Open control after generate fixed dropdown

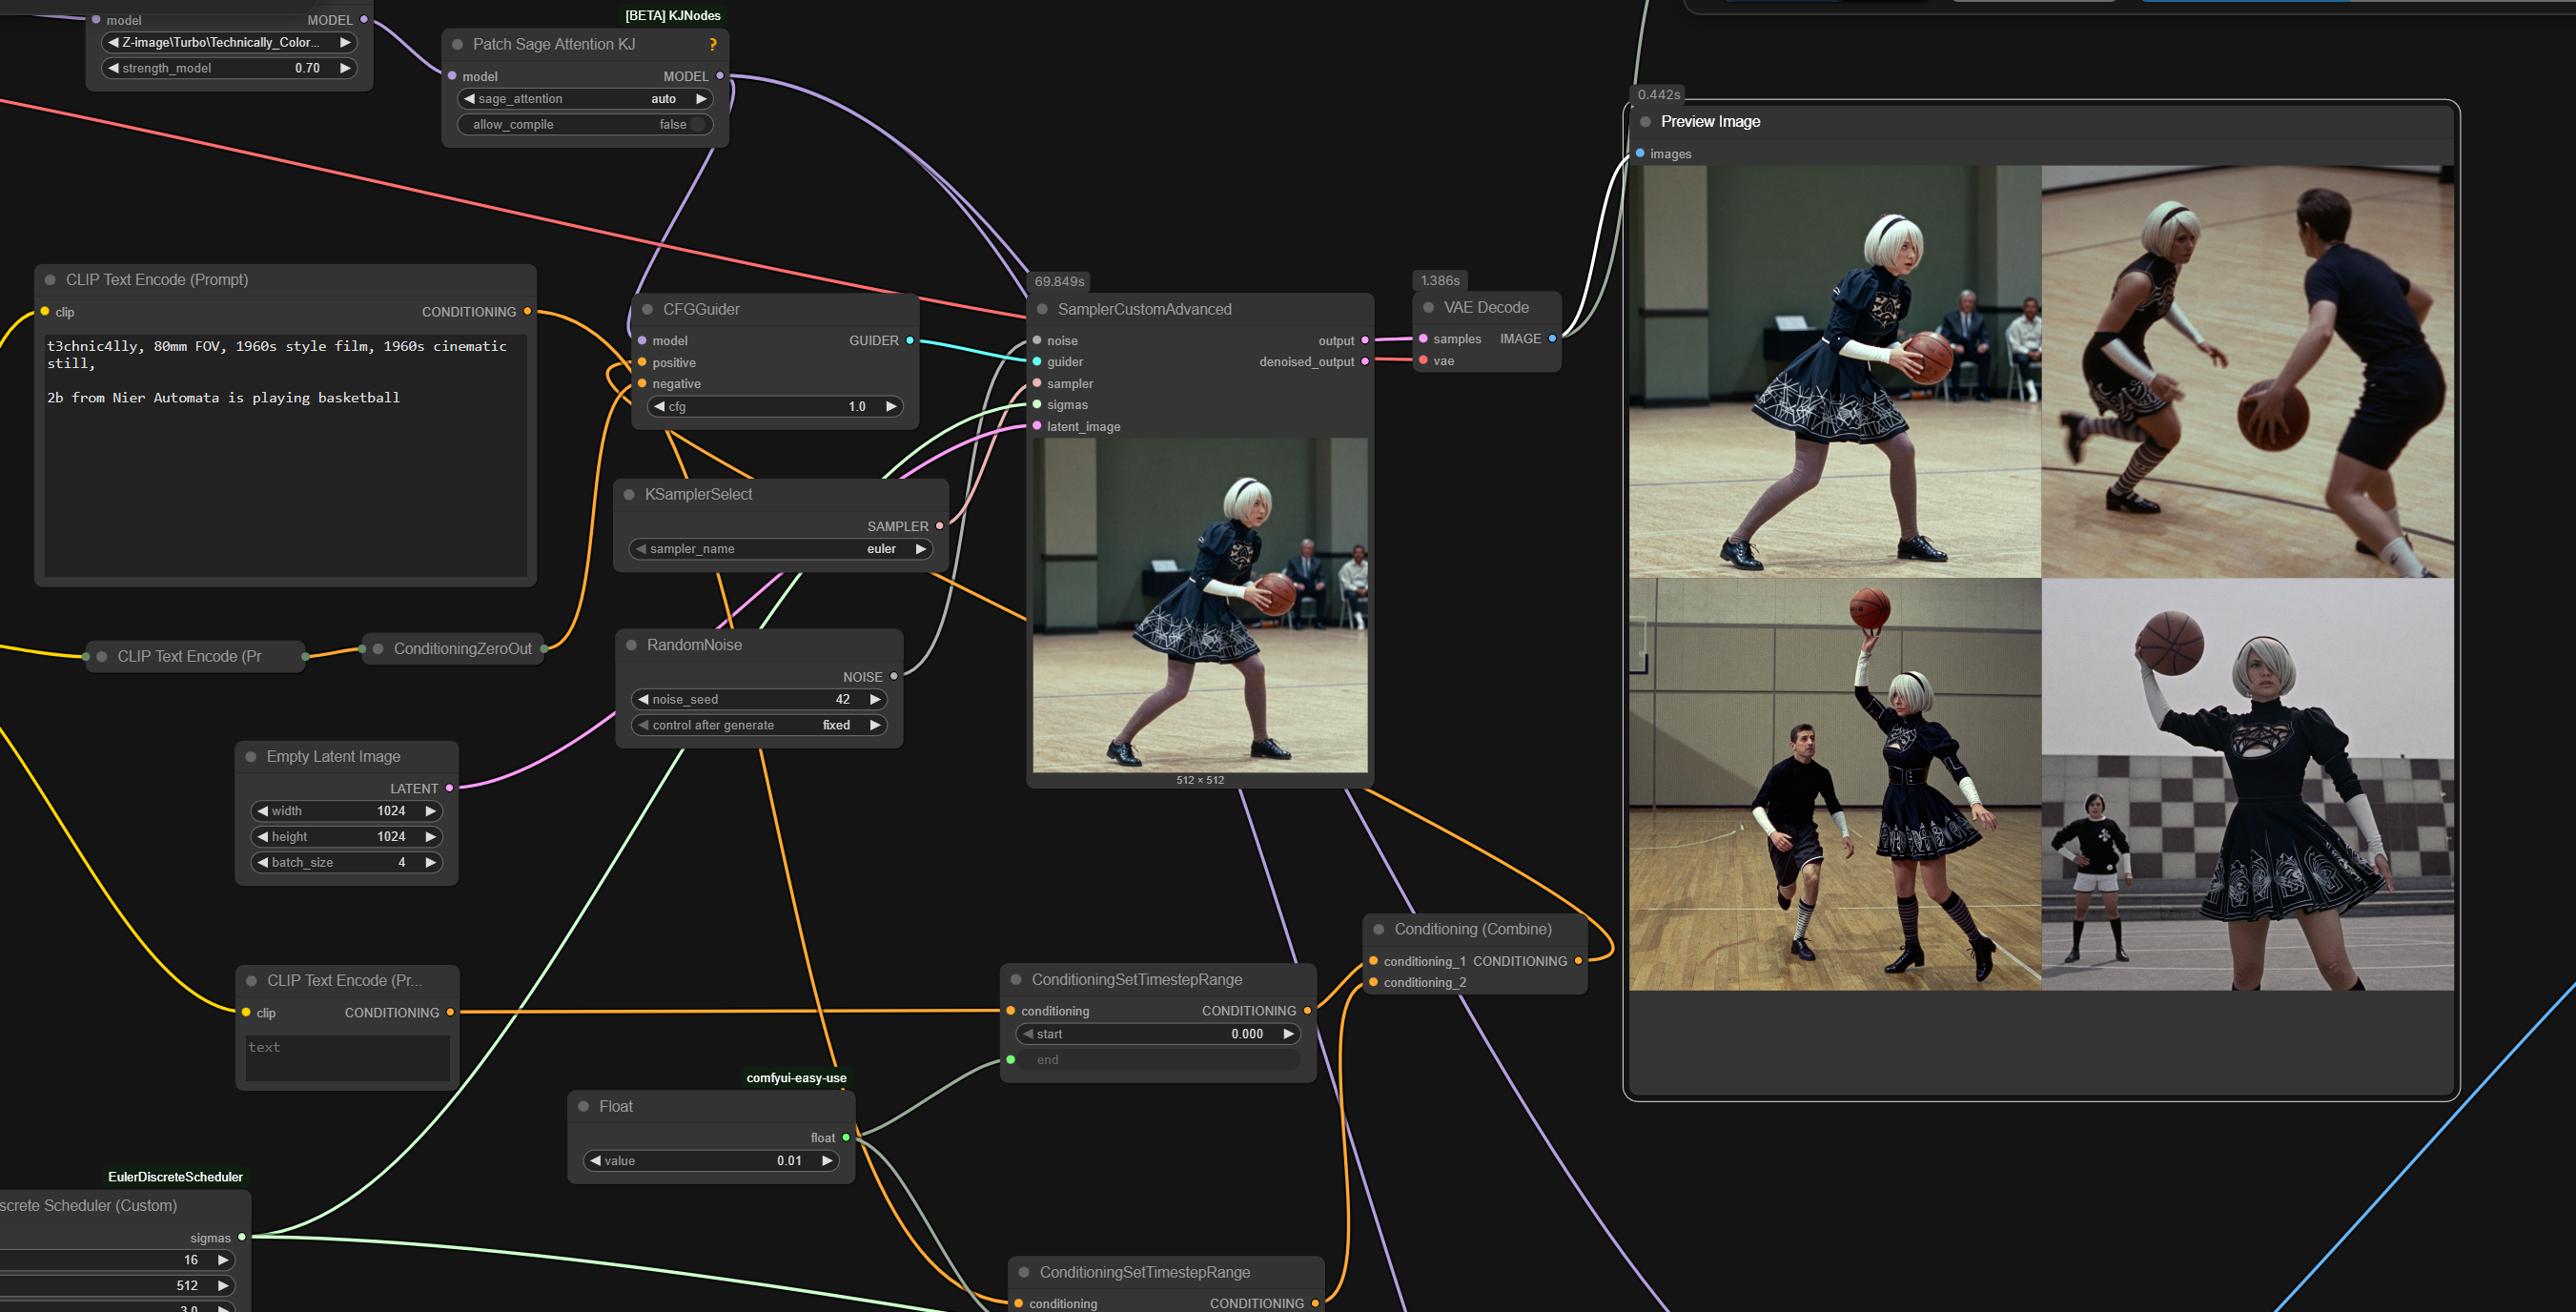758,725
